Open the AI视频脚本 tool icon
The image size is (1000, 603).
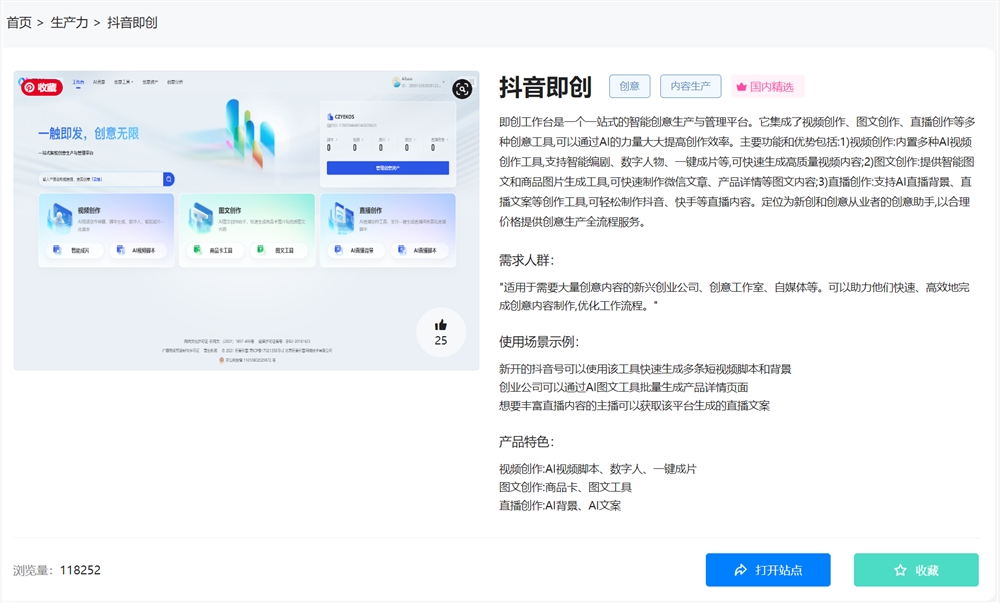121,248
